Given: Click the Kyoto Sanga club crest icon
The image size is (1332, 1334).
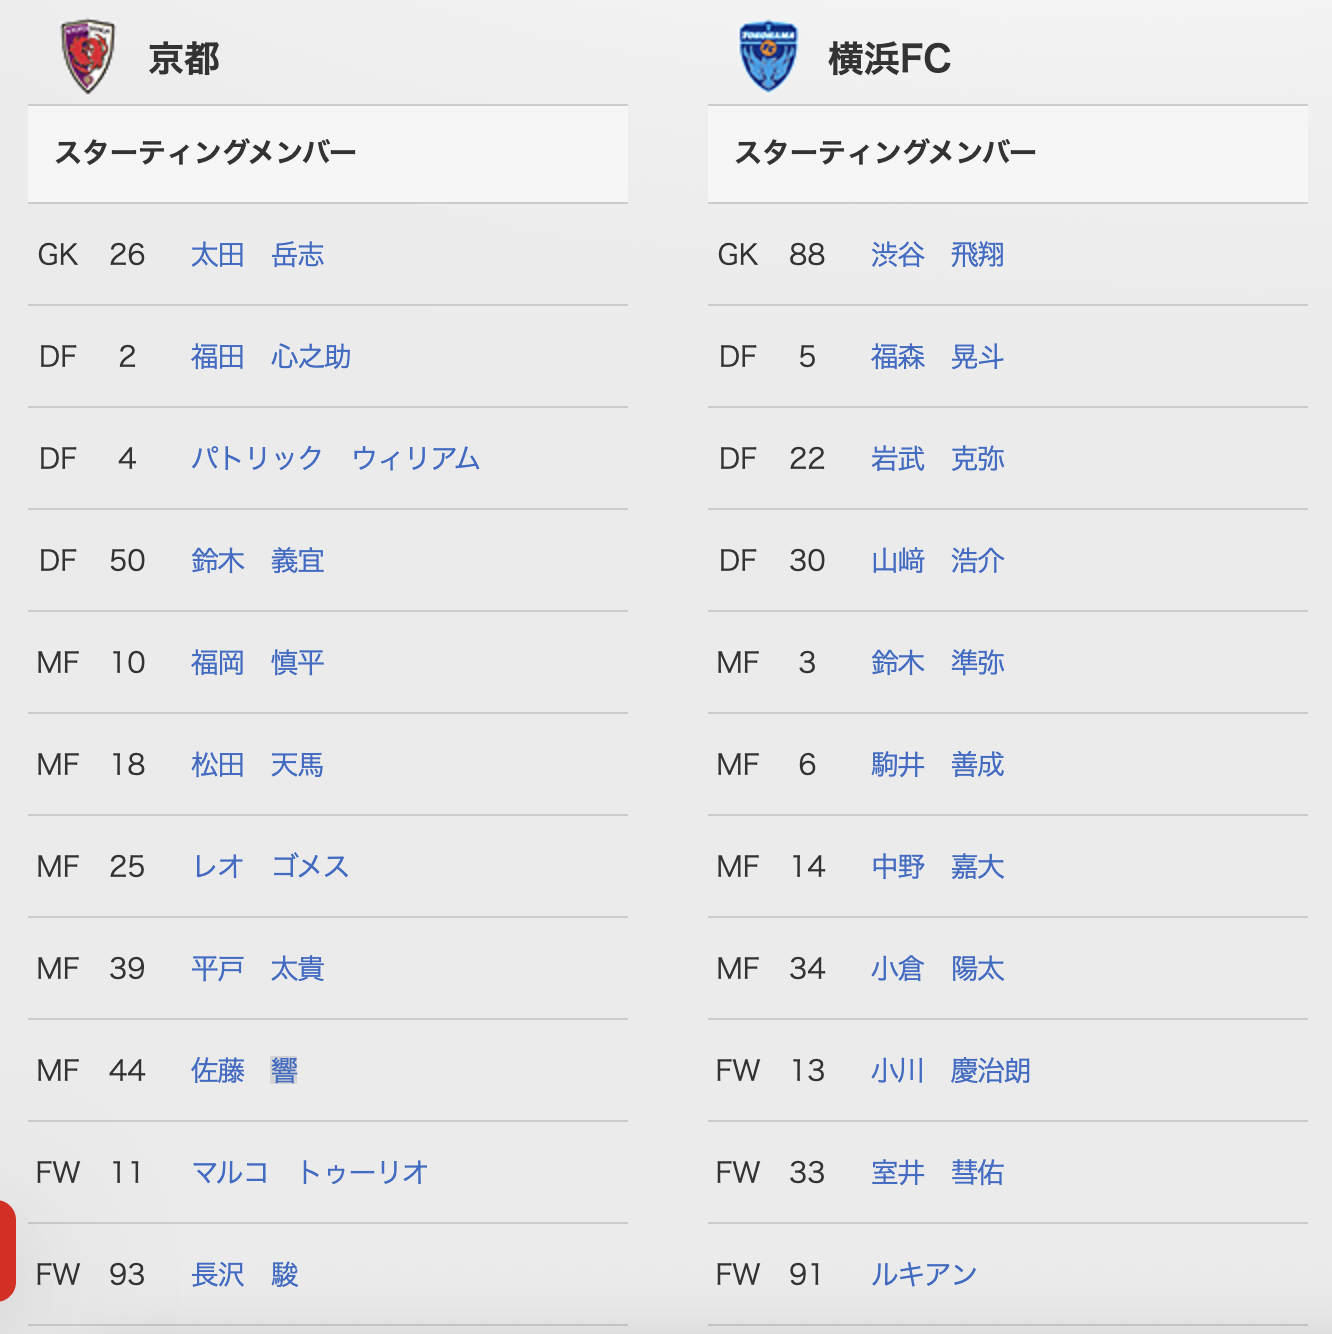Looking at the screenshot, I should [88, 57].
